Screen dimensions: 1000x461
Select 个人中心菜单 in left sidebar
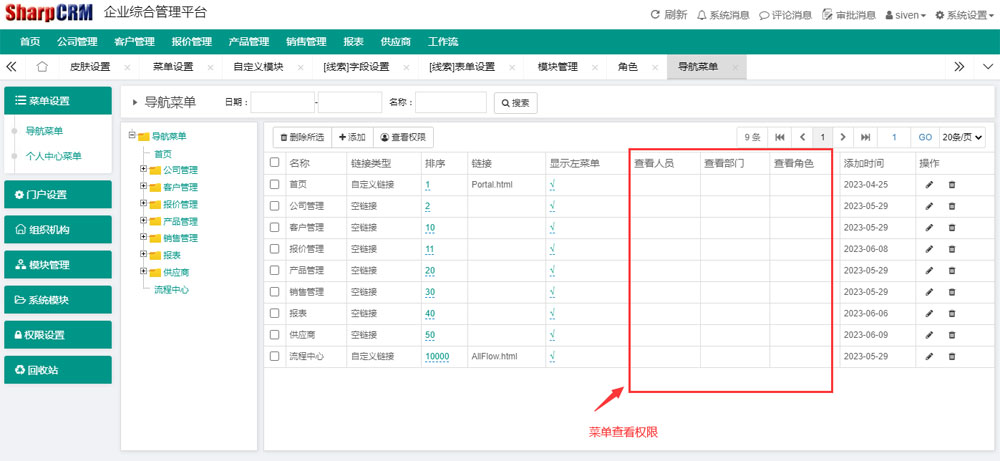(x=53, y=156)
